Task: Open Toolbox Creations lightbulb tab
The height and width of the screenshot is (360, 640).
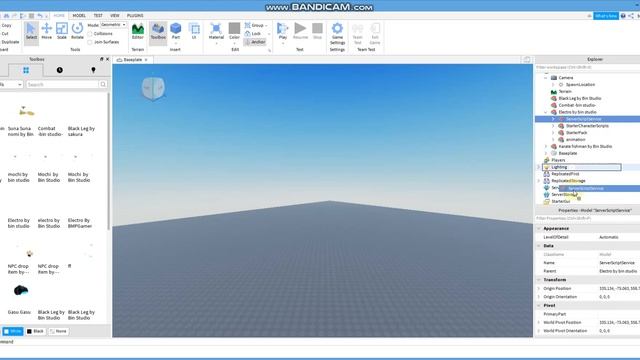Action: 93,70
